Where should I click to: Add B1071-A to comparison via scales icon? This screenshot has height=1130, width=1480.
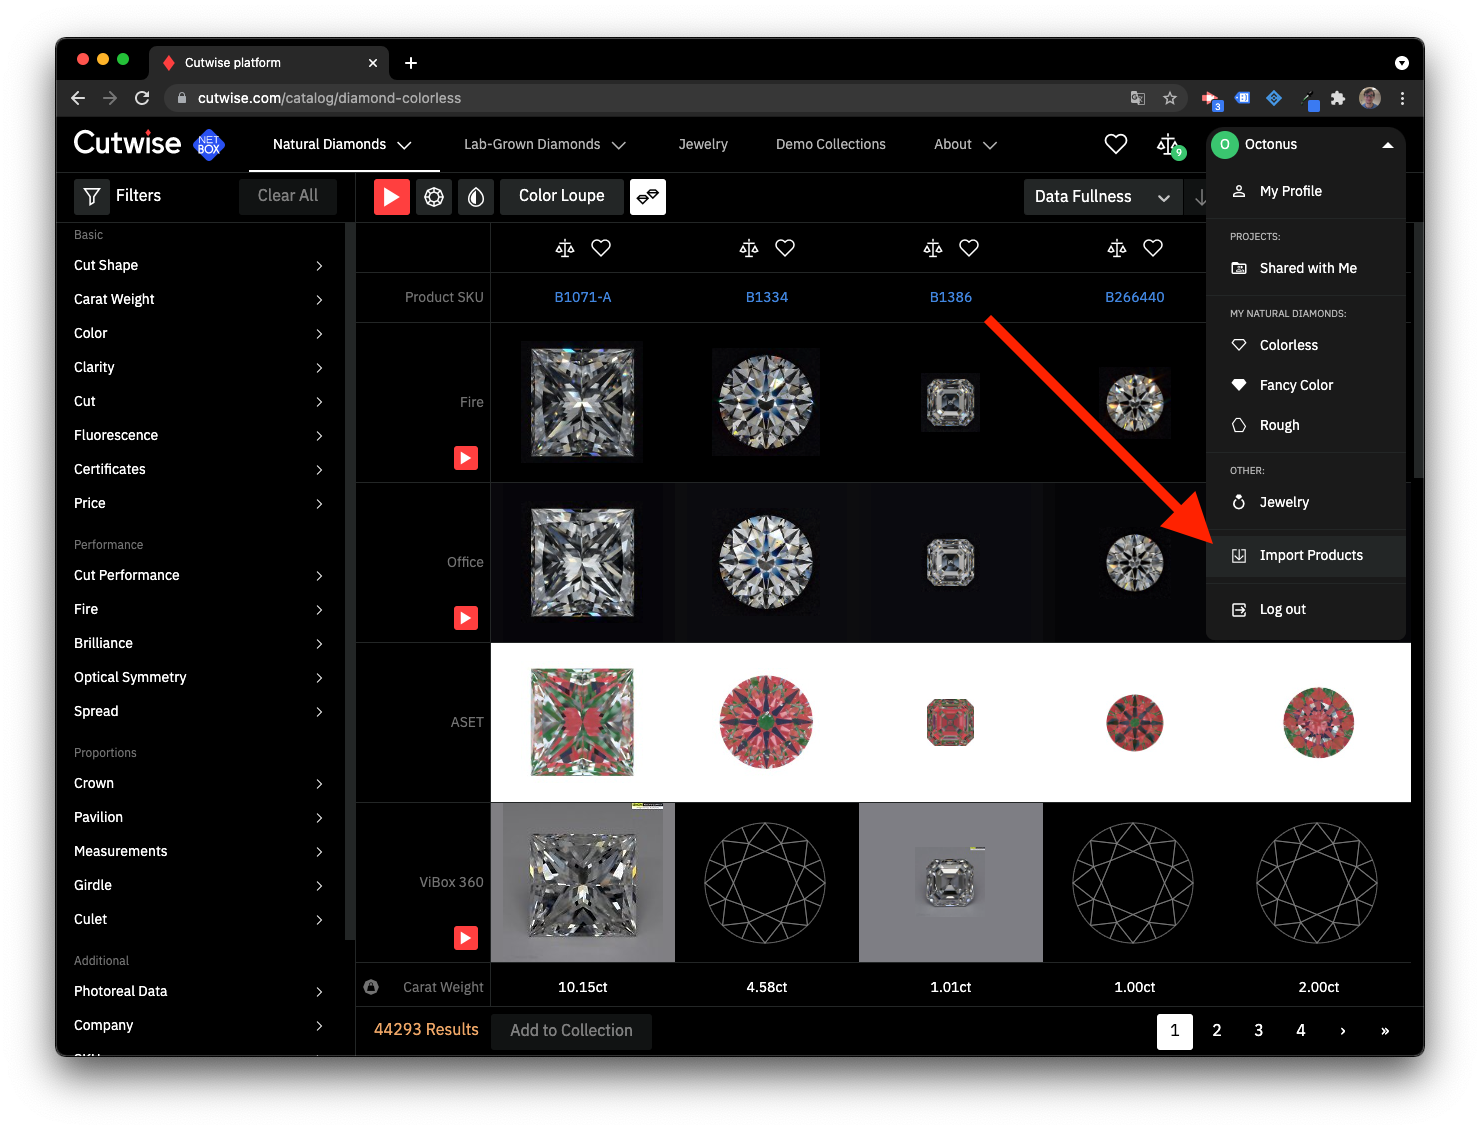click(565, 248)
